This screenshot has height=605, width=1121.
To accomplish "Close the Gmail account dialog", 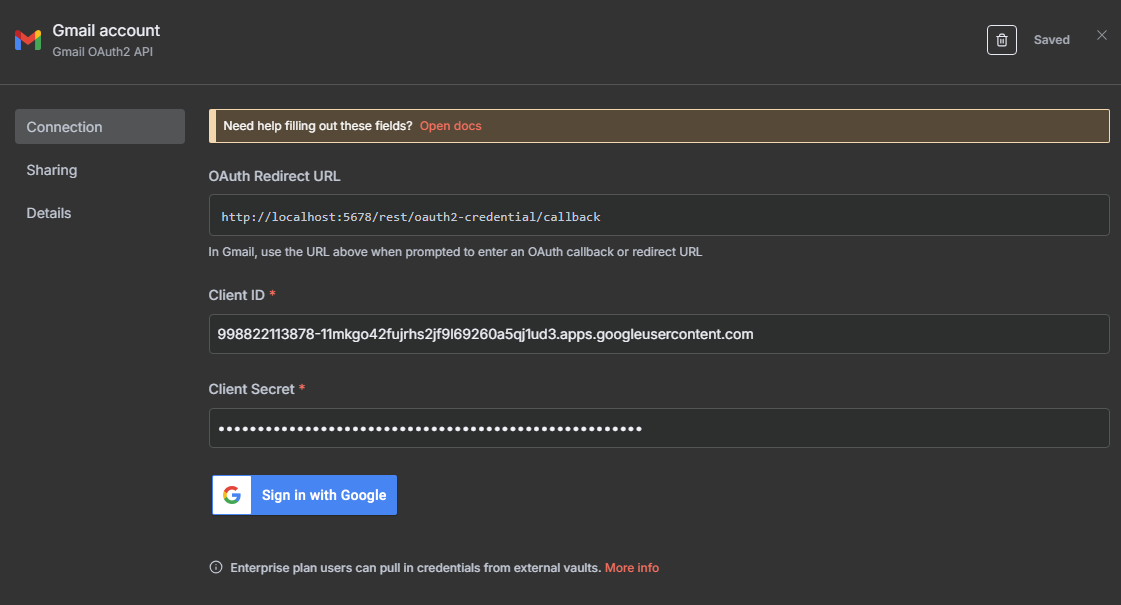I will tap(1102, 35).
